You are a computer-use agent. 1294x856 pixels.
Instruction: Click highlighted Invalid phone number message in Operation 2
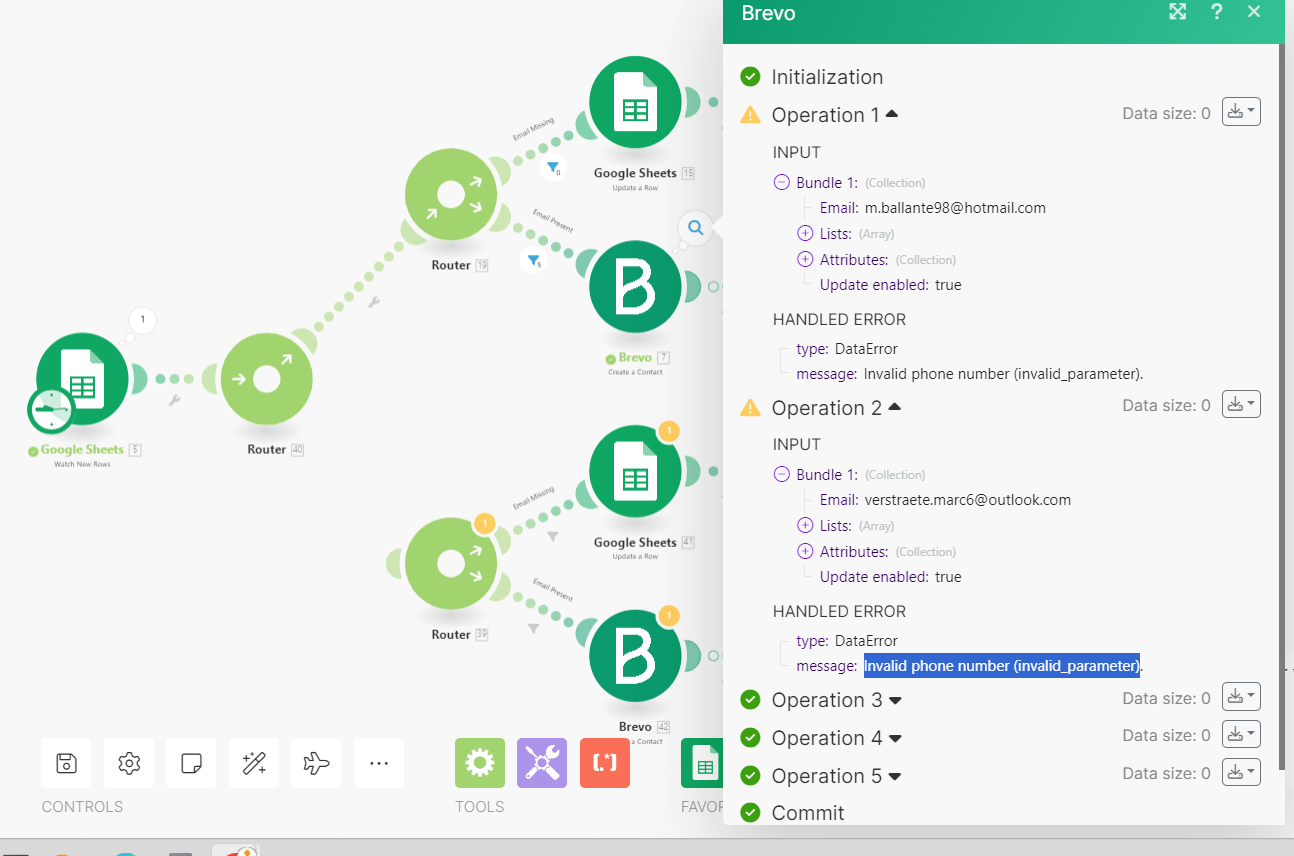pos(1002,666)
